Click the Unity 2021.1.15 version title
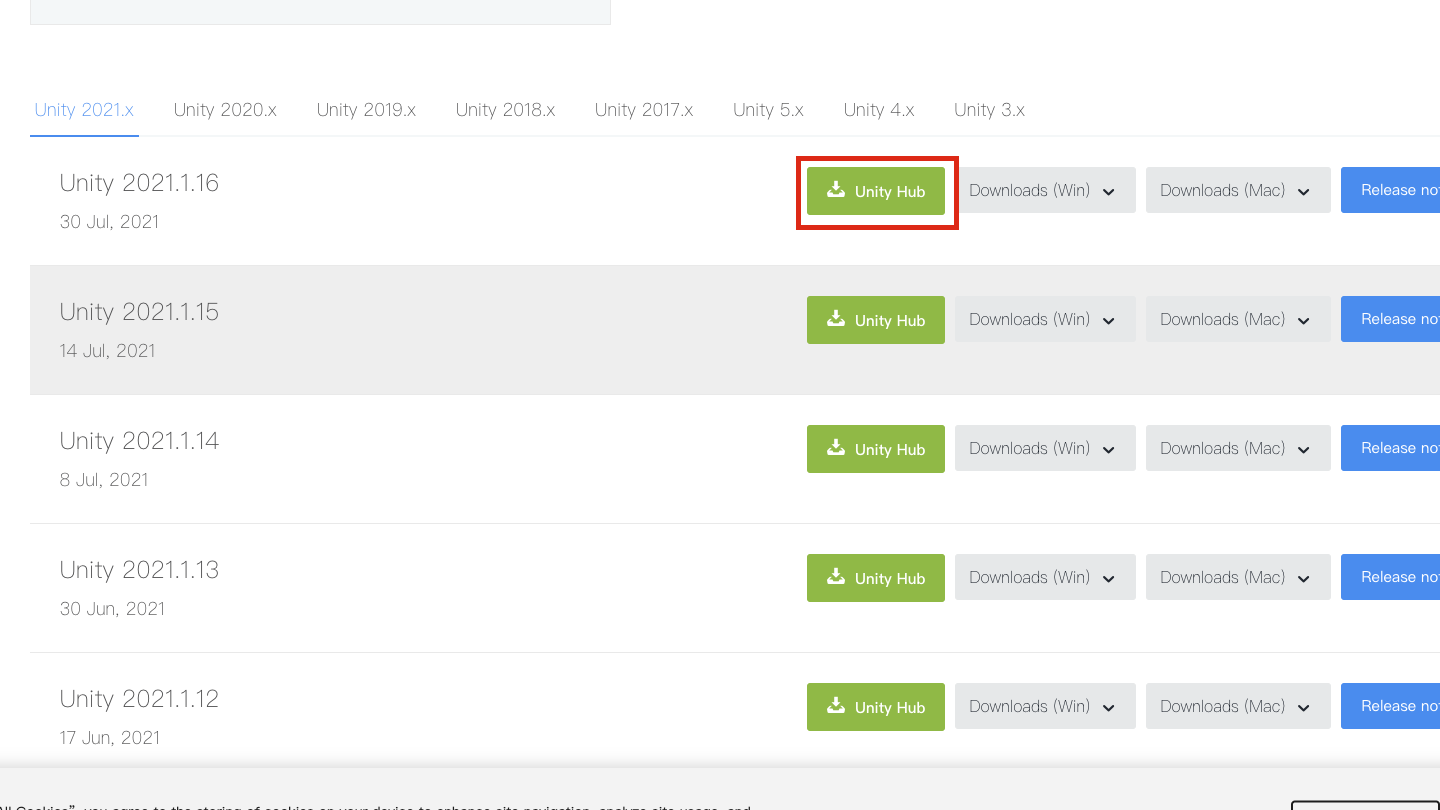The height and width of the screenshot is (810, 1440). coord(139,312)
